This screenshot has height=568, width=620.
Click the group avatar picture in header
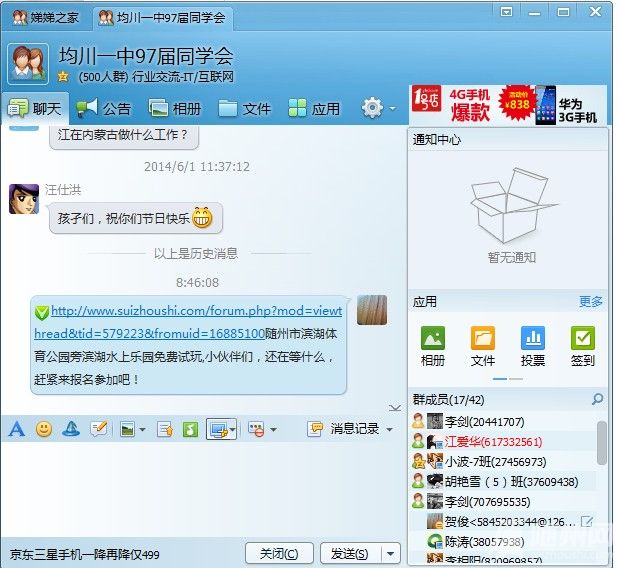tap(28, 64)
